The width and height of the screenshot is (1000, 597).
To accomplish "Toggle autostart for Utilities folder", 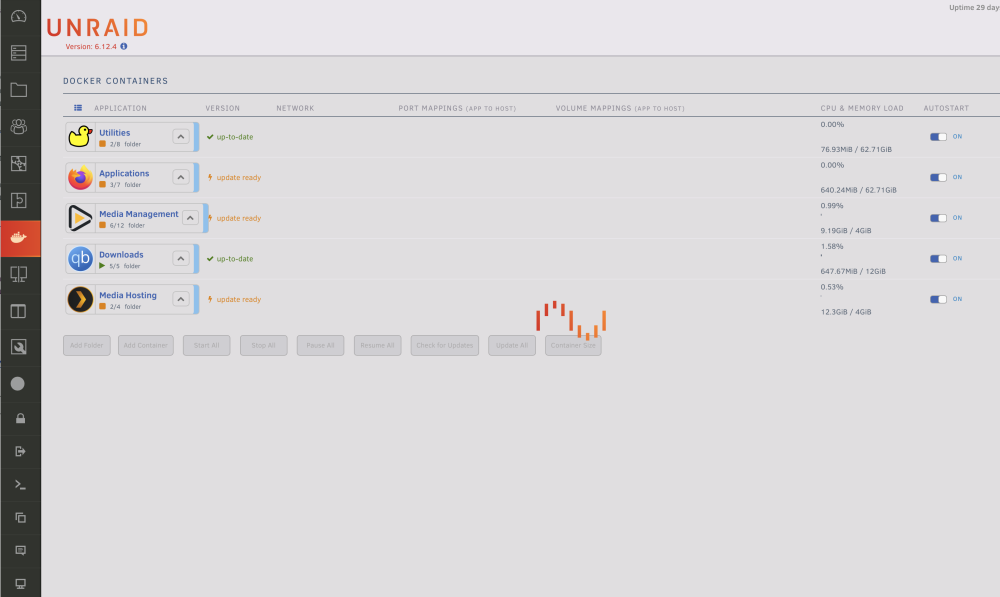I will point(938,136).
